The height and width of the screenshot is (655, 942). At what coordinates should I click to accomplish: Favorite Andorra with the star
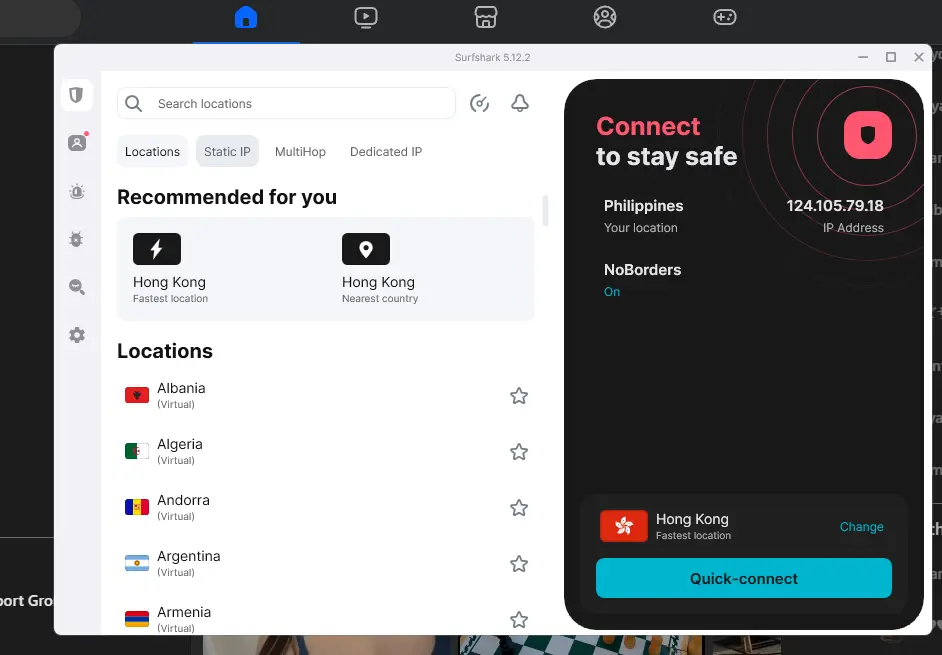(x=519, y=508)
